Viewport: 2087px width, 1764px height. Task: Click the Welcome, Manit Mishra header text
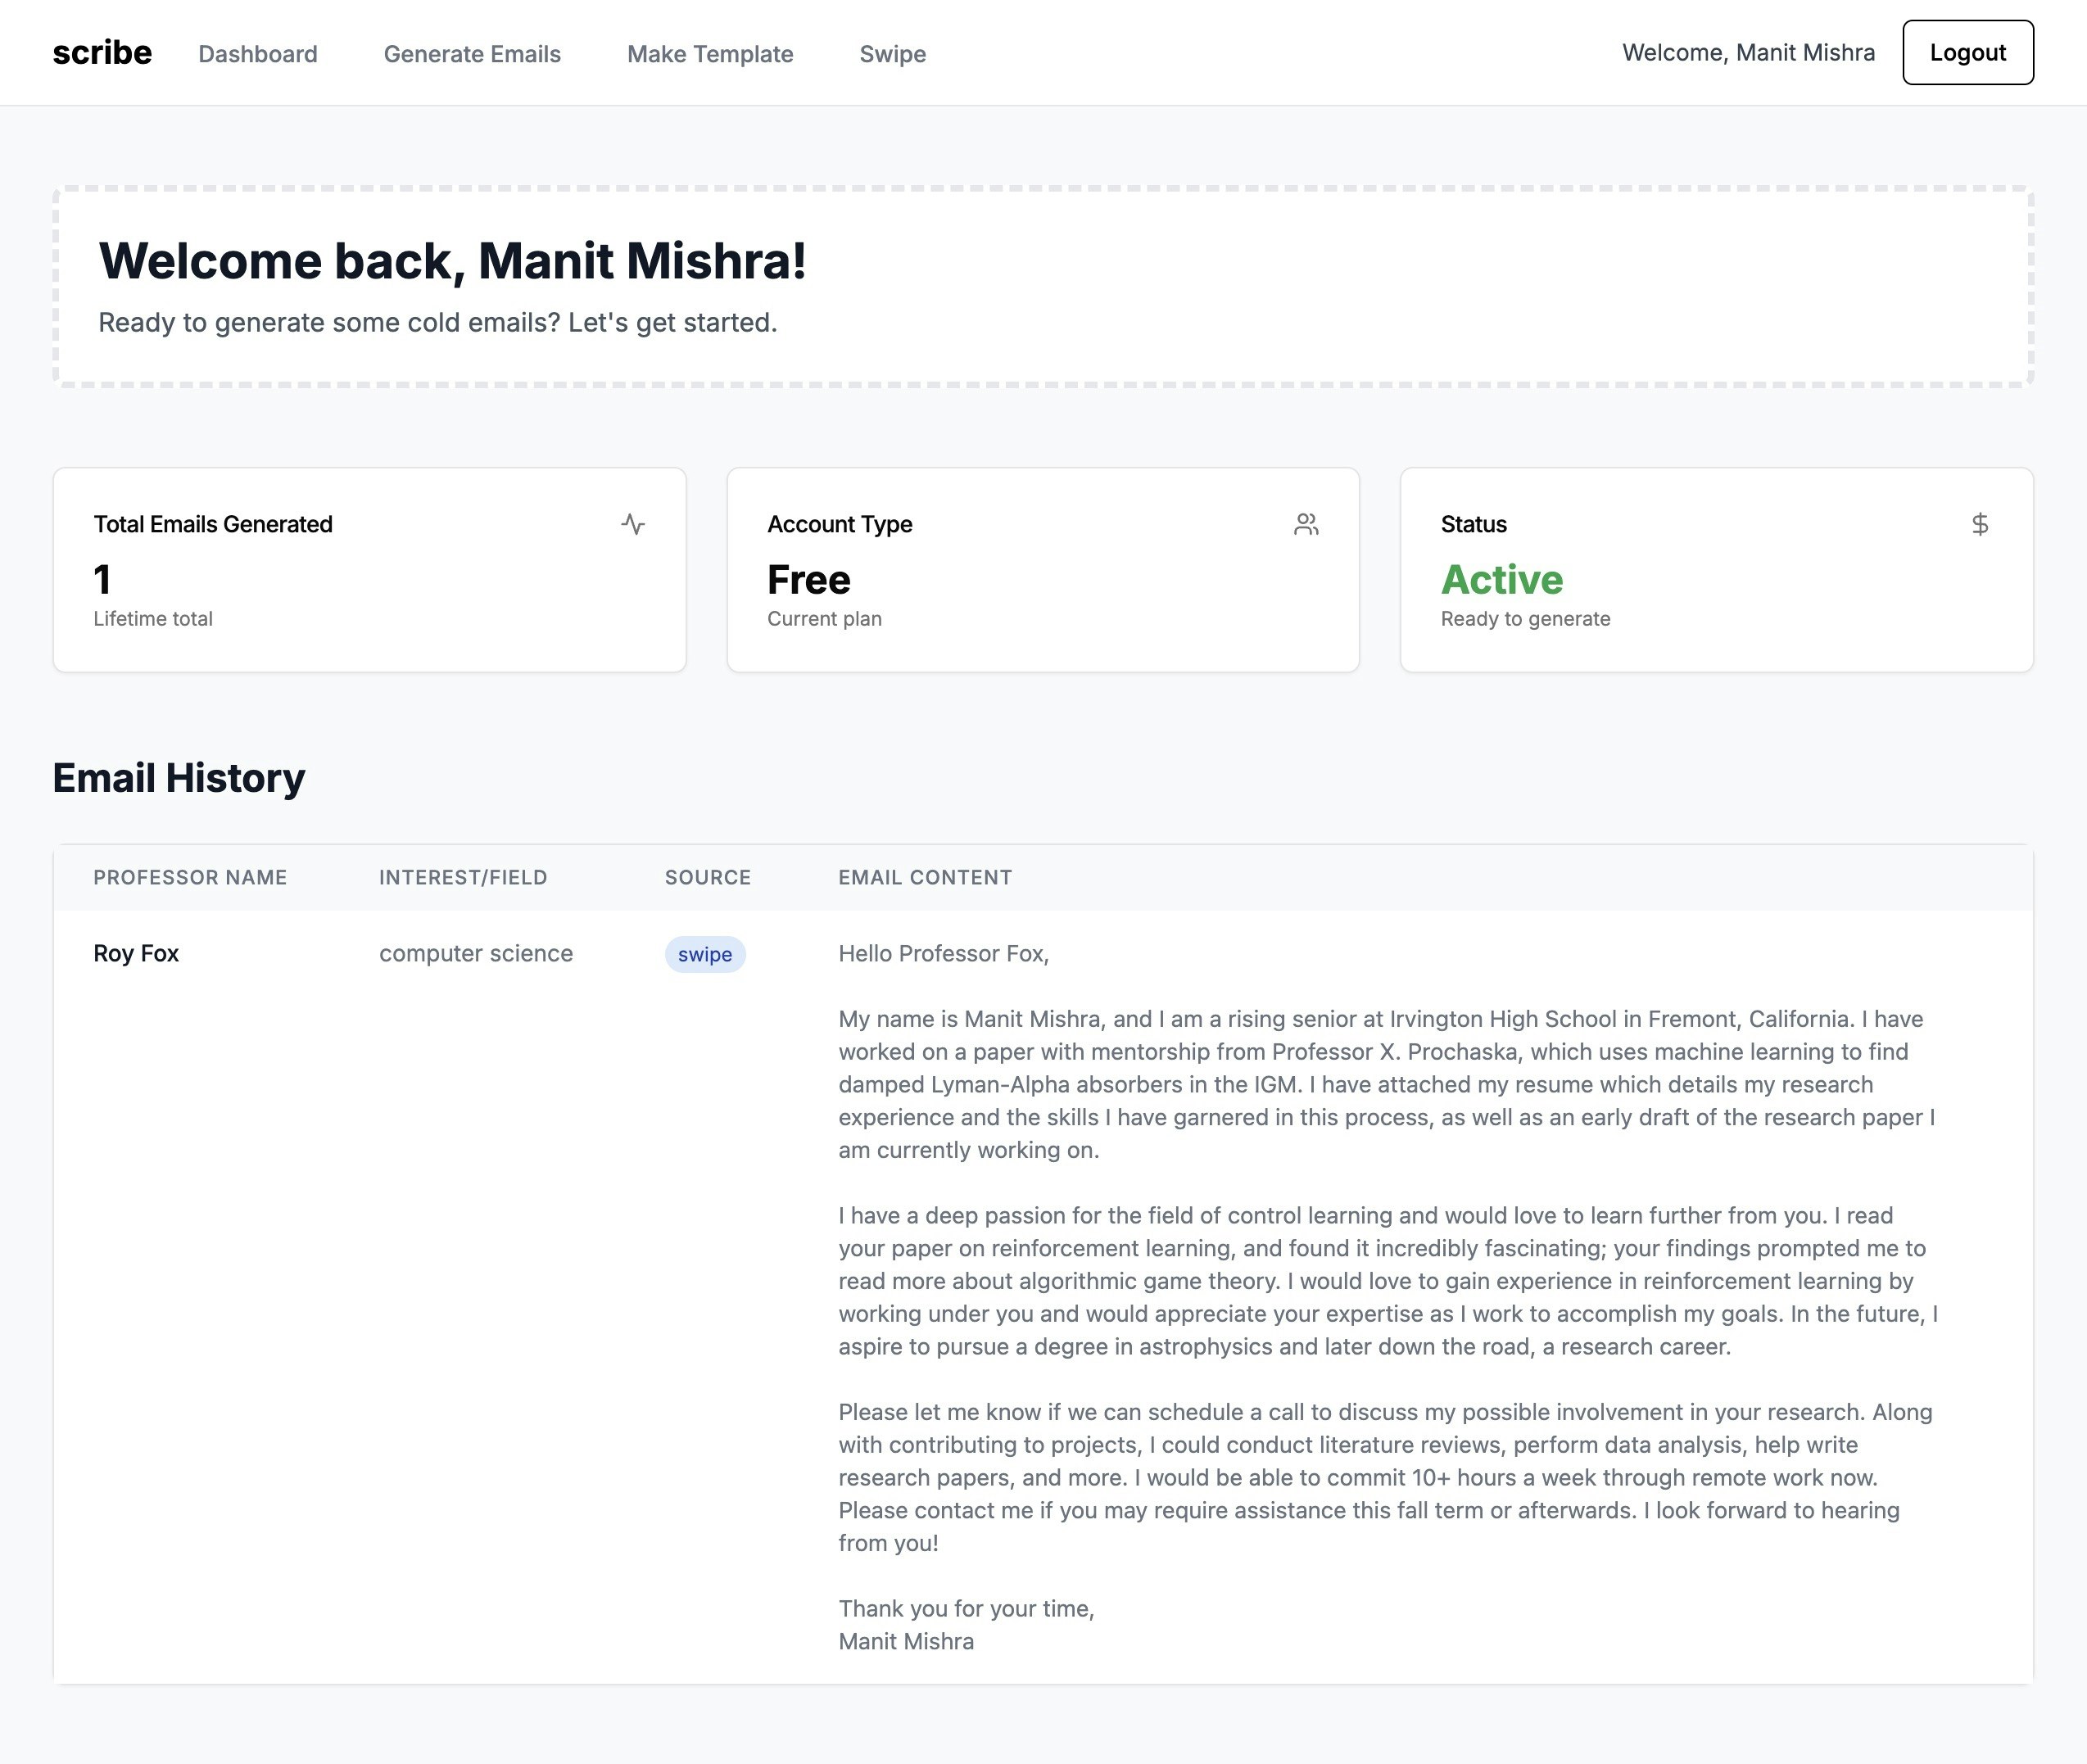point(1747,53)
